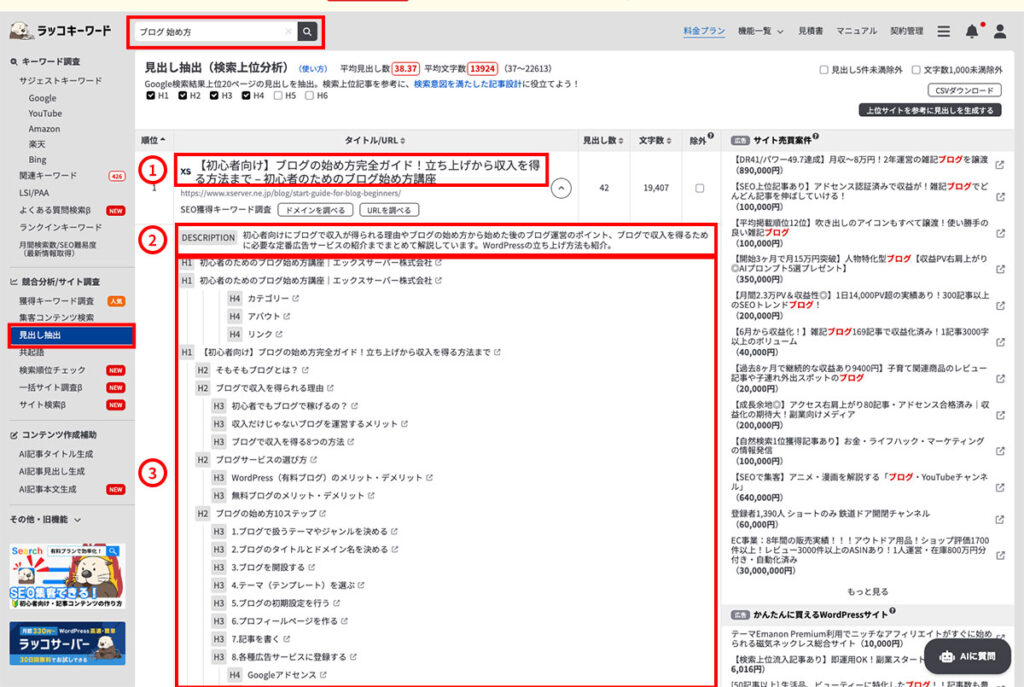The width and height of the screenshot is (1024, 687).
Task: Open the 料金プラン link
Action: tap(704, 32)
